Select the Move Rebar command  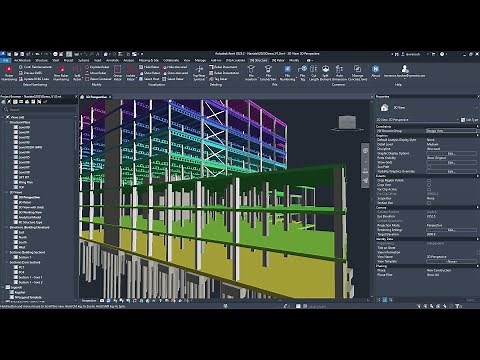click(96, 73)
